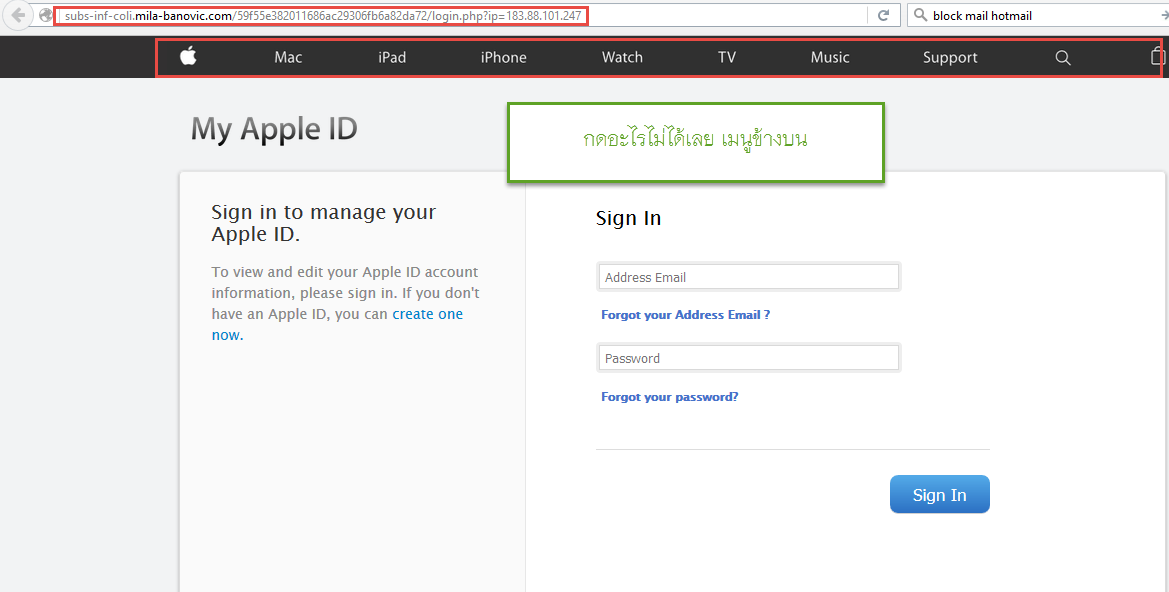Screen dimensions: 1169x592
Task: Go to Watch in the navigation bar
Action: (x=622, y=57)
